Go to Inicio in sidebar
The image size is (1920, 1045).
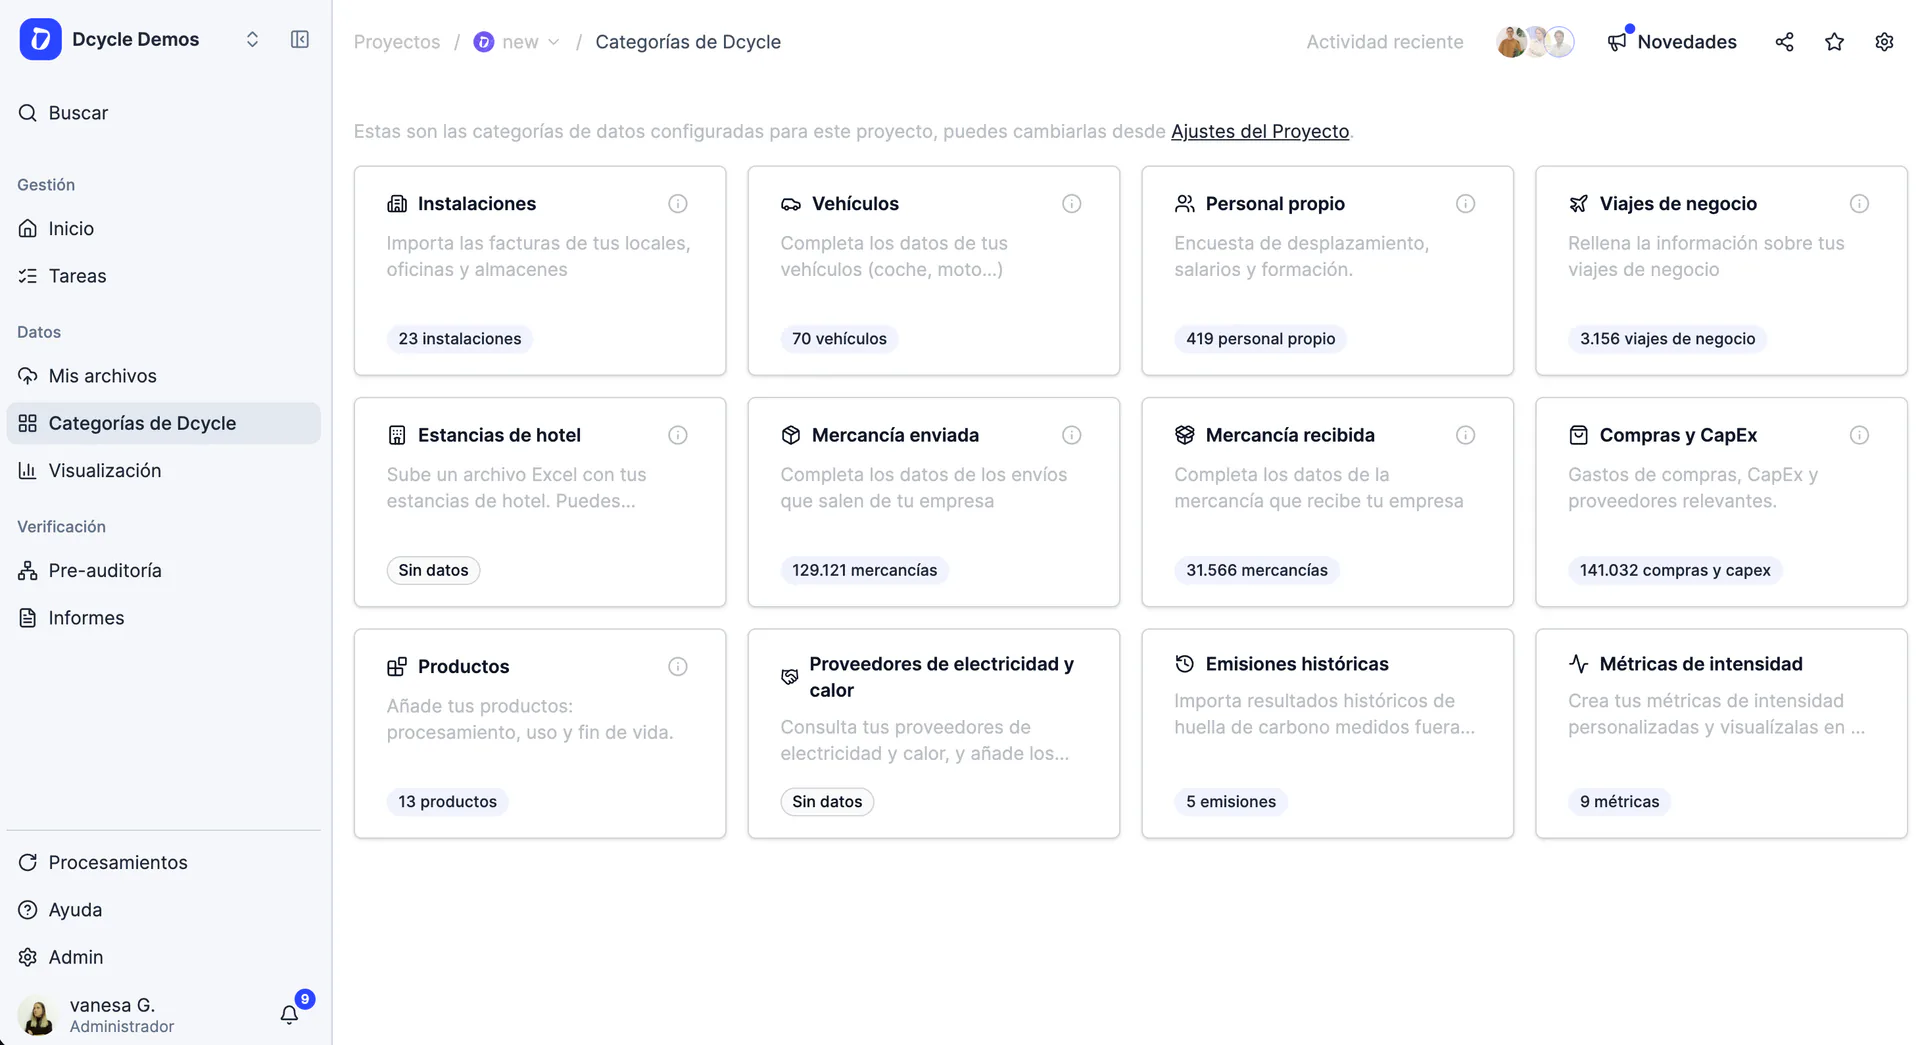163,229
